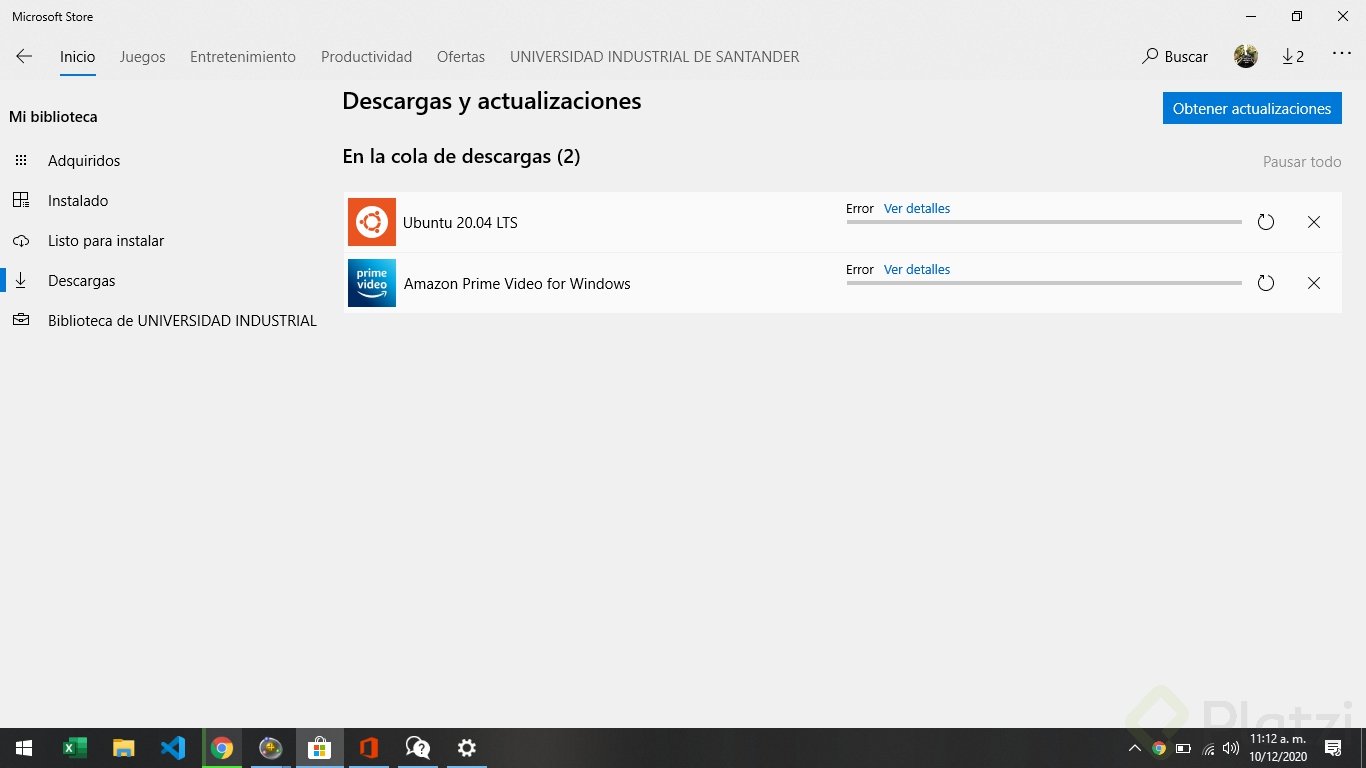The height and width of the screenshot is (768, 1366).
Task: Click the Ubuntu download progress bar
Action: [1044, 222]
